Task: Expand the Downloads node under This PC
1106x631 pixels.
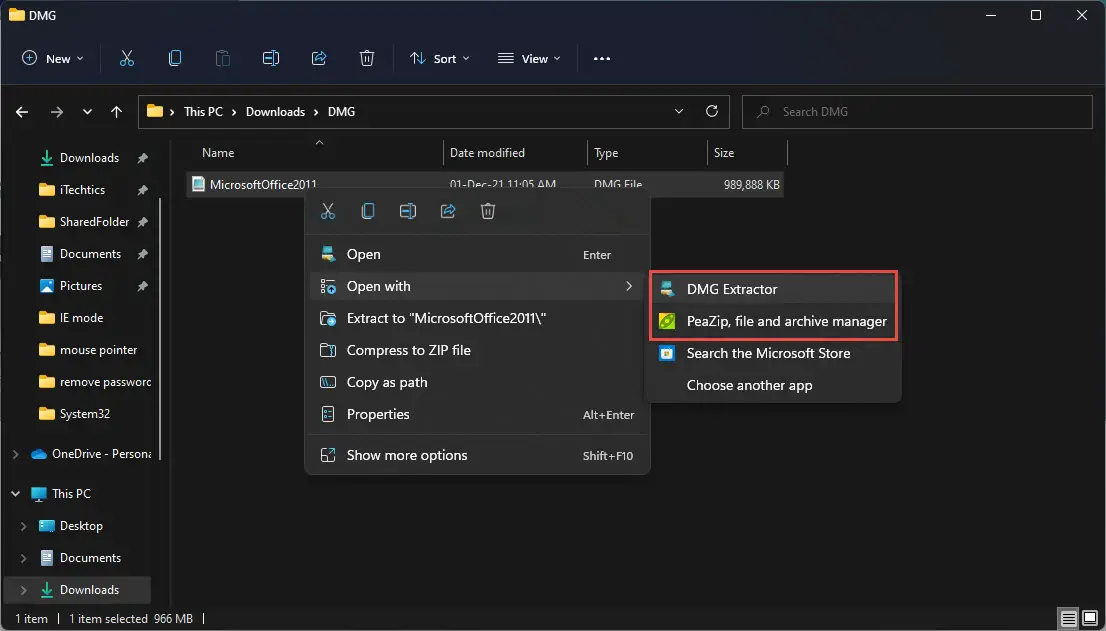Action: (x=23, y=590)
